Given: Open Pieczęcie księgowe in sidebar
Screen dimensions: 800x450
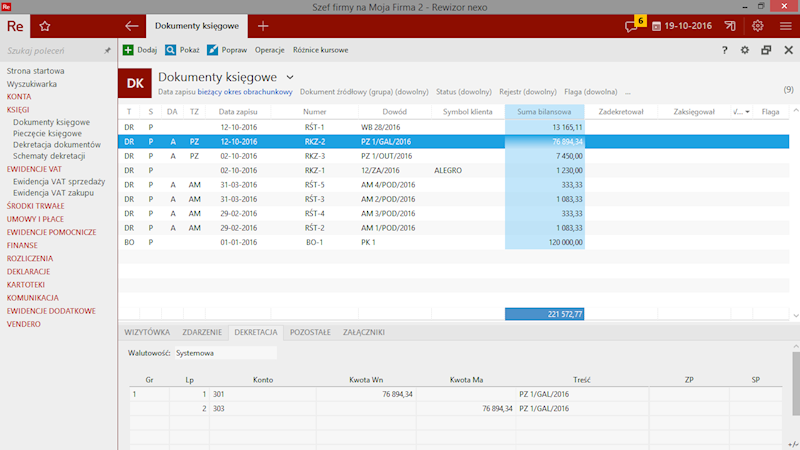Looking at the screenshot, I should click(47, 133).
